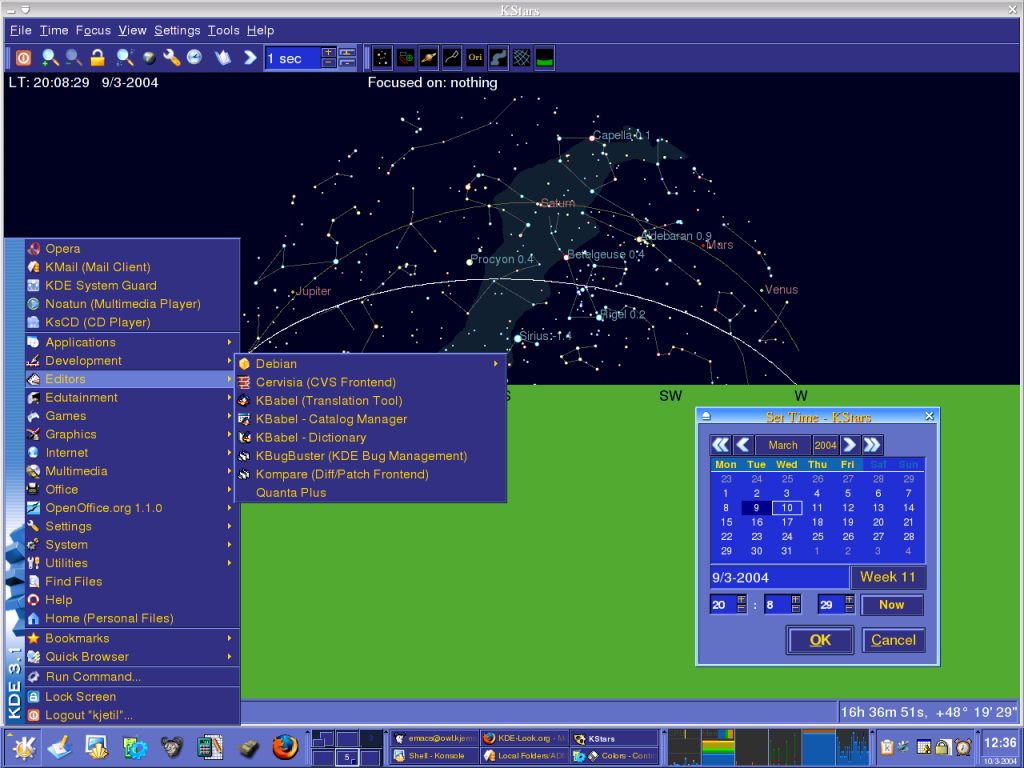This screenshot has width=1024, height=768.
Task: Expand the OpenOffice.org 1.1.0 submenu
Action: click(x=133, y=507)
